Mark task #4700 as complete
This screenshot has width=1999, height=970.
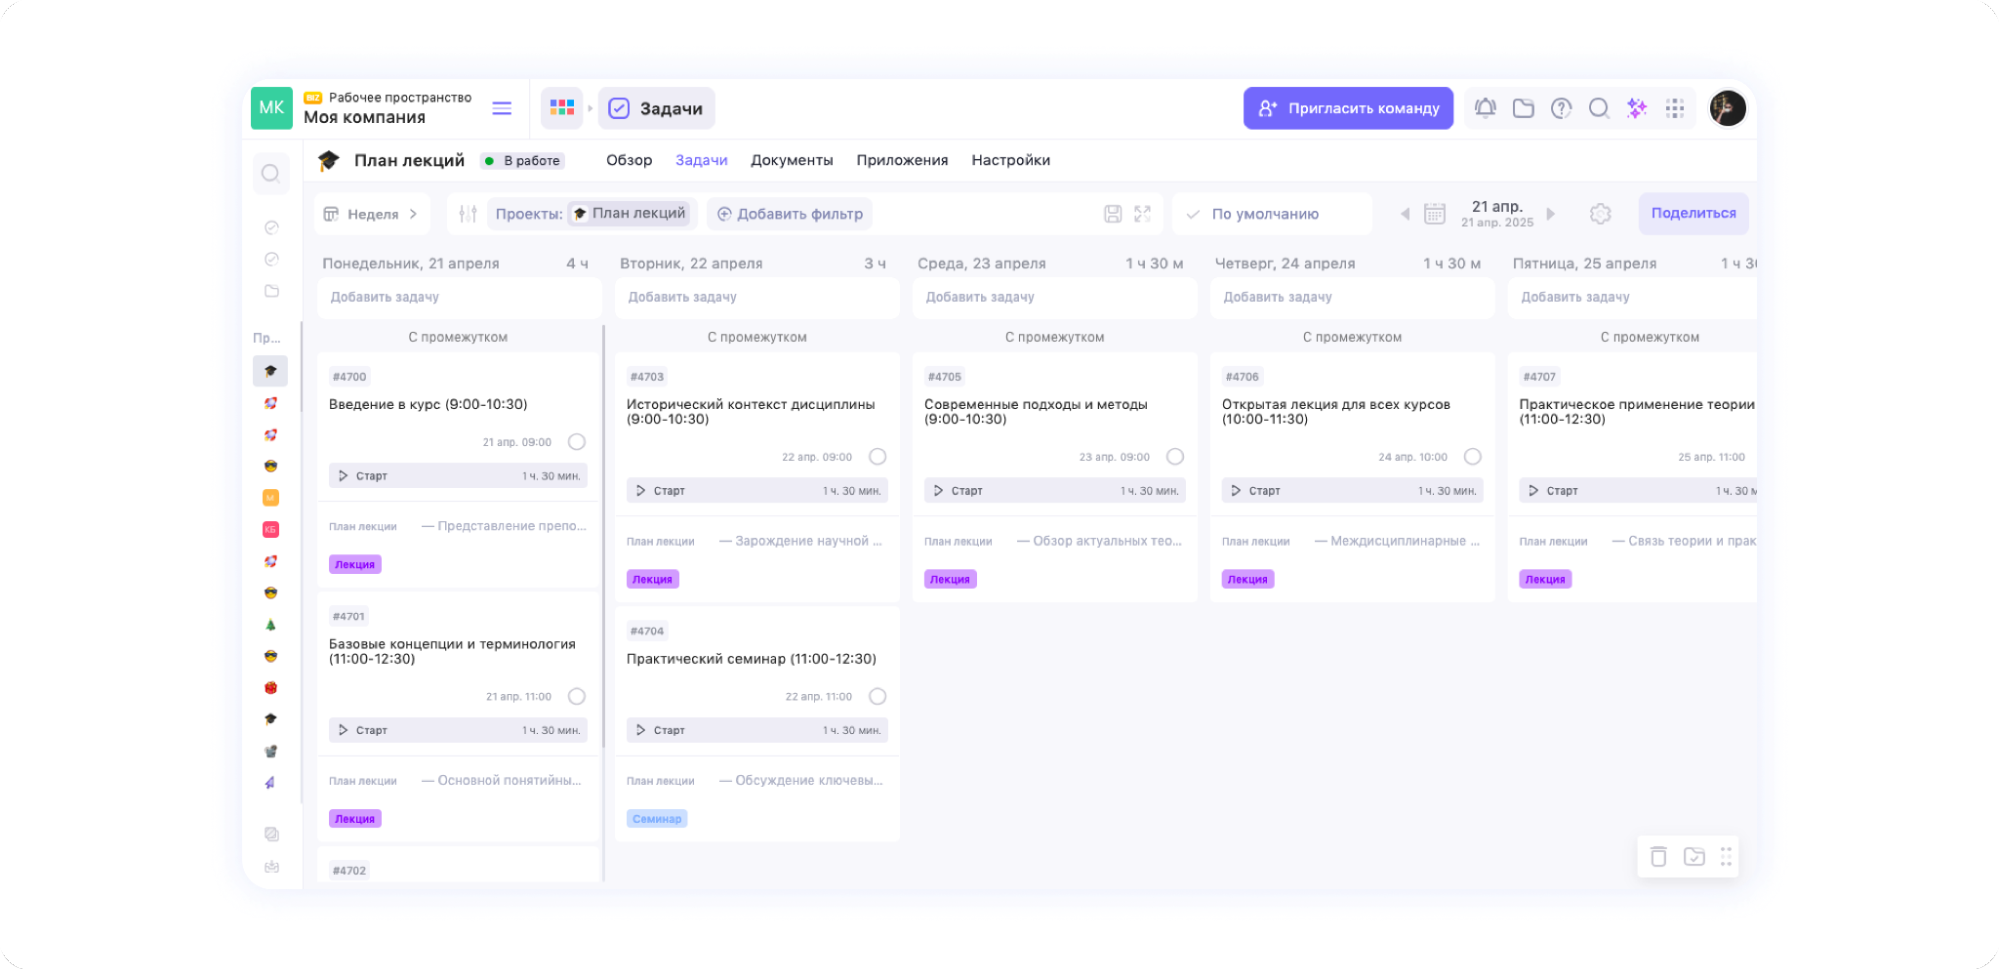[x=577, y=442]
